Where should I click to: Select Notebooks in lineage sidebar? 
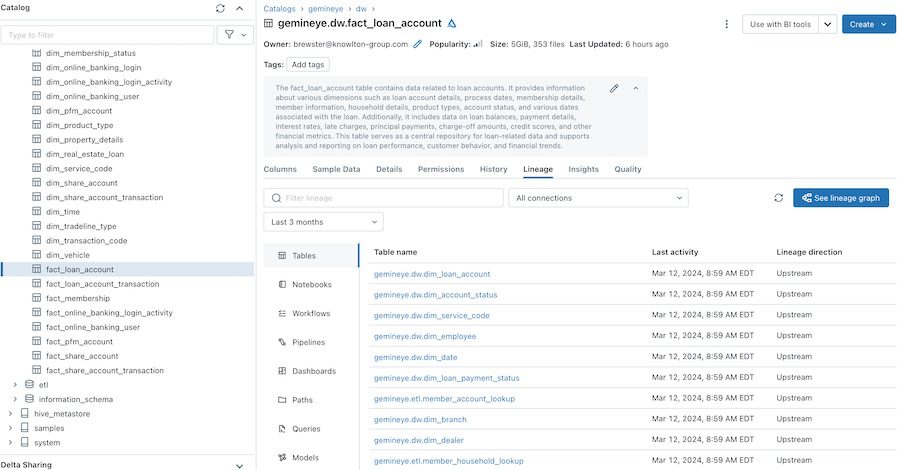(311, 285)
